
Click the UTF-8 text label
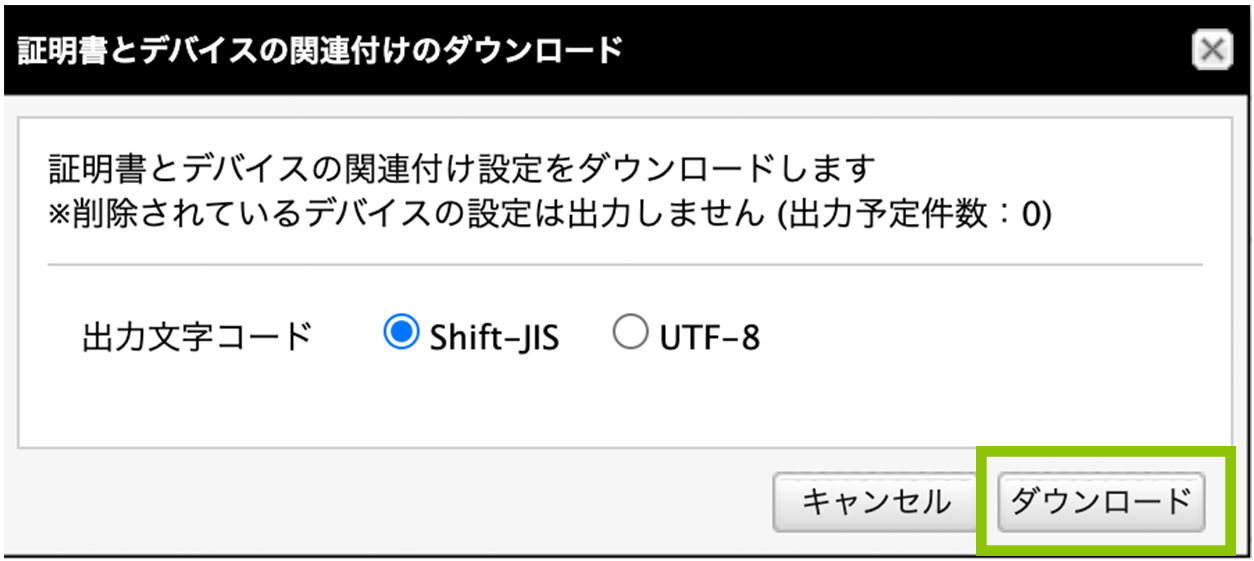click(x=709, y=338)
